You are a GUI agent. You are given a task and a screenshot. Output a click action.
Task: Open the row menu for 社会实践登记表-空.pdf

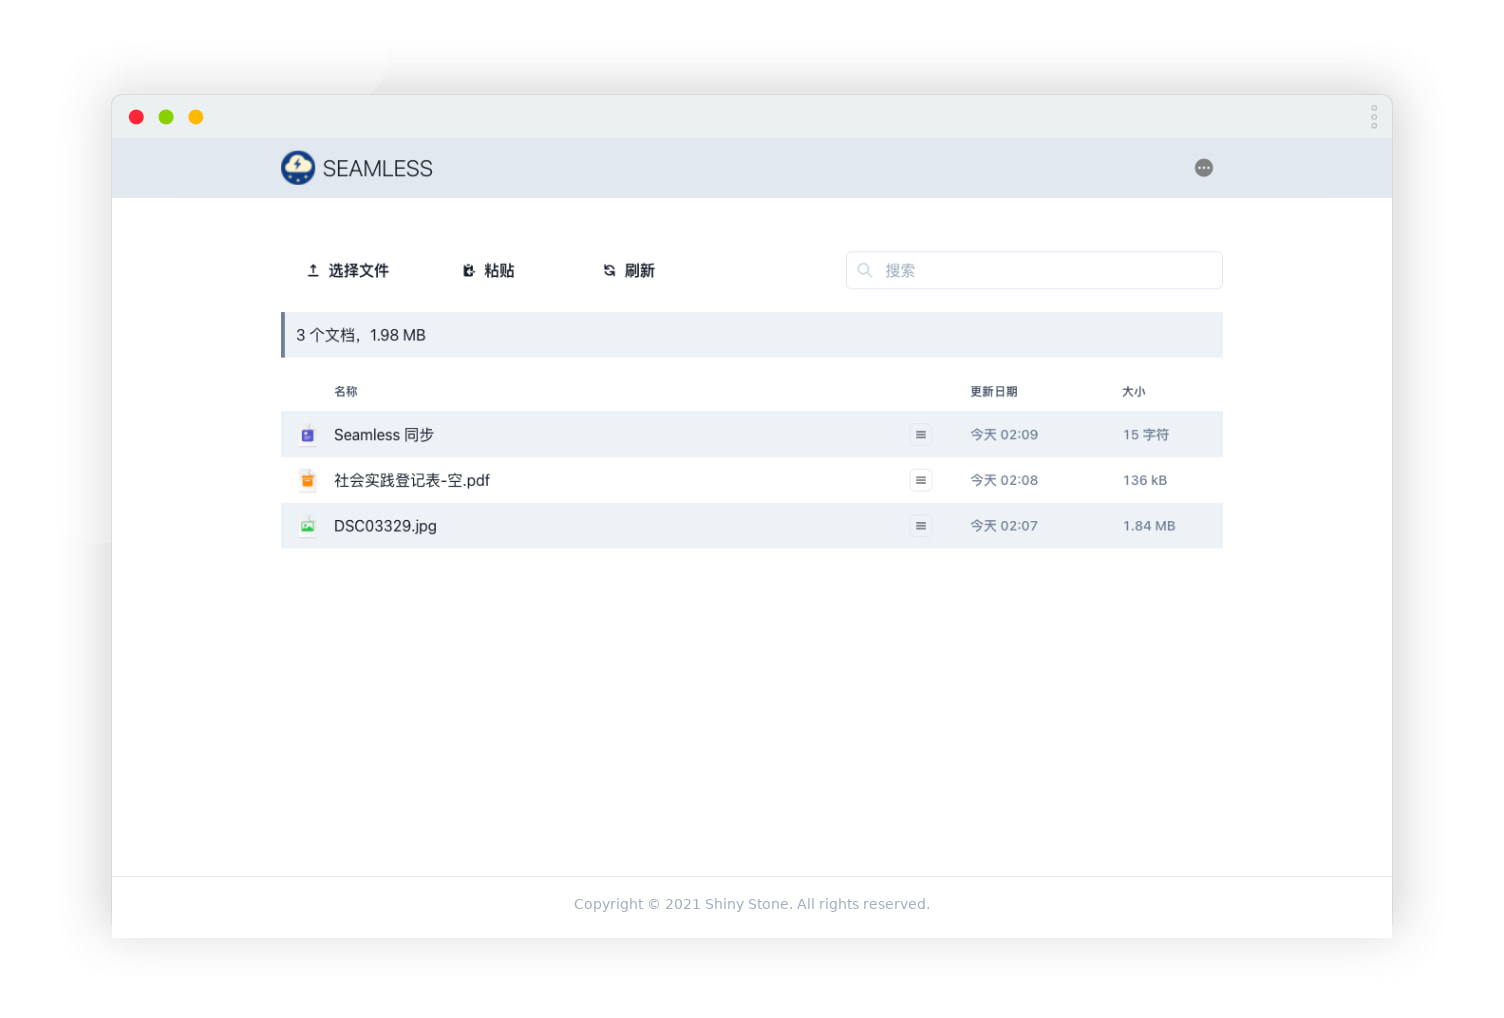920,480
